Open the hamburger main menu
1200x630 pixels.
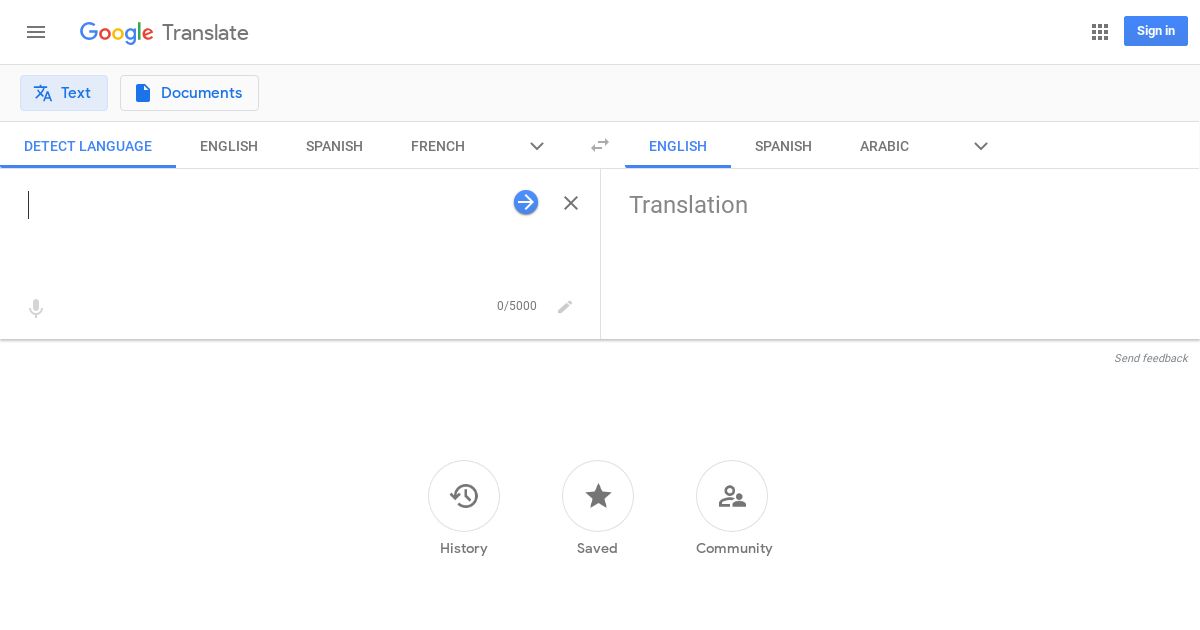point(36,32)
